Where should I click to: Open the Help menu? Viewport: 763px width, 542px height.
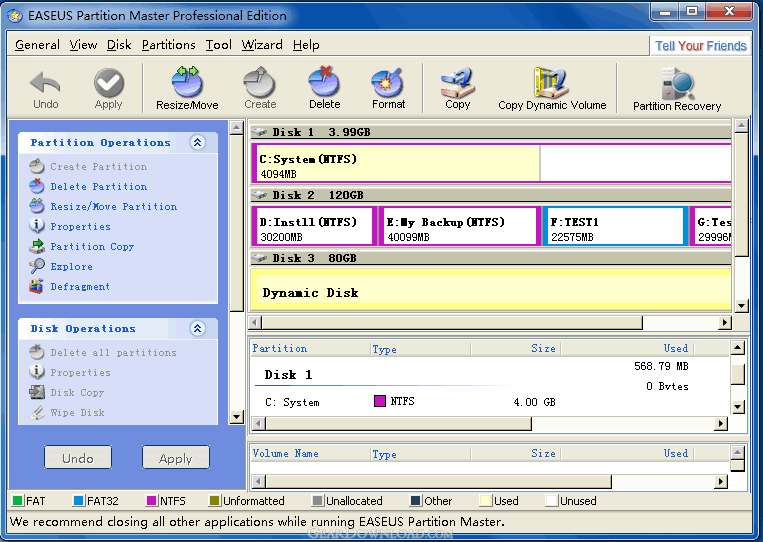click(x=306, y=45)
